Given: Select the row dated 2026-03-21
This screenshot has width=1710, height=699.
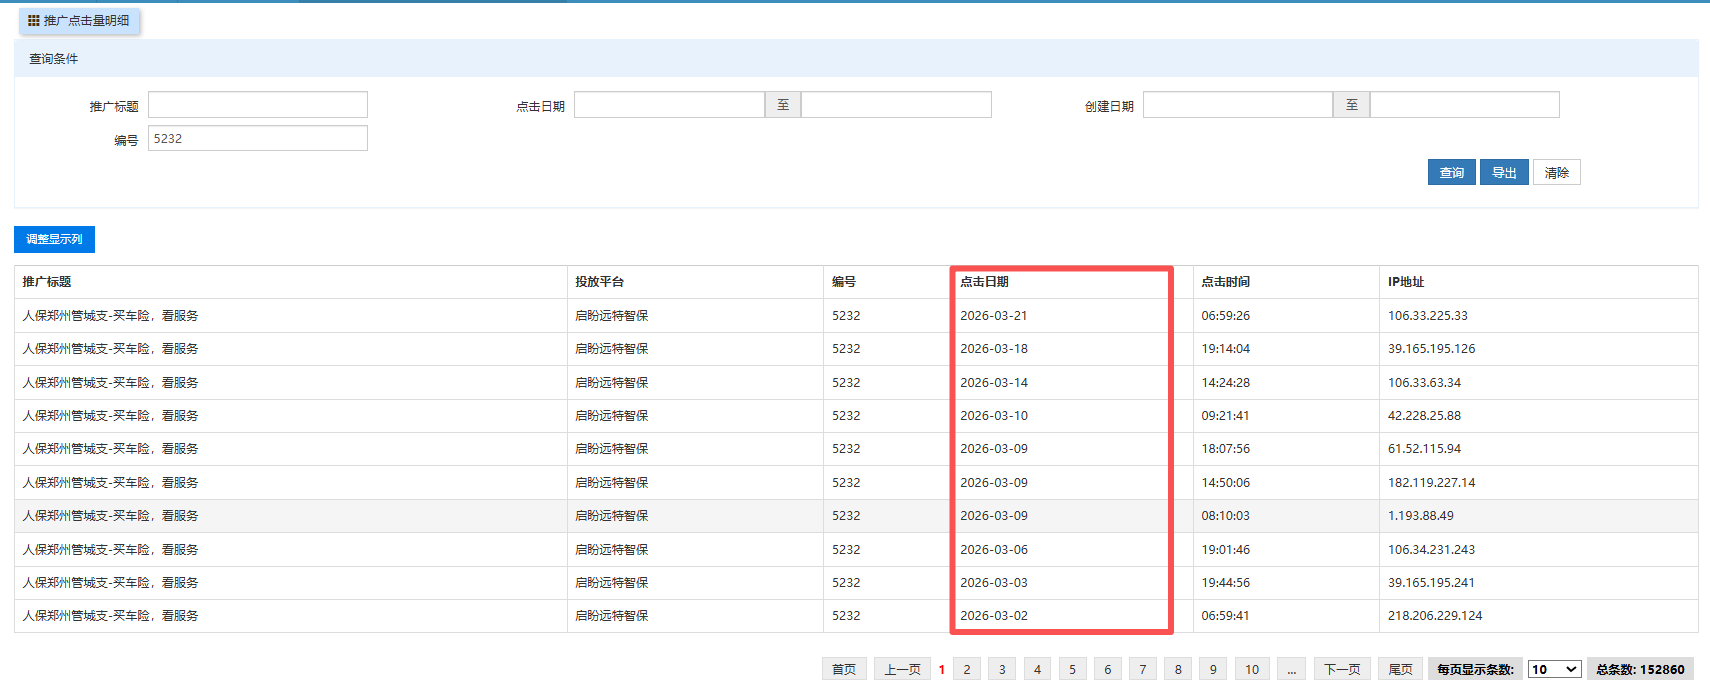Looking at the screenshot, I should tap(993, 316).
